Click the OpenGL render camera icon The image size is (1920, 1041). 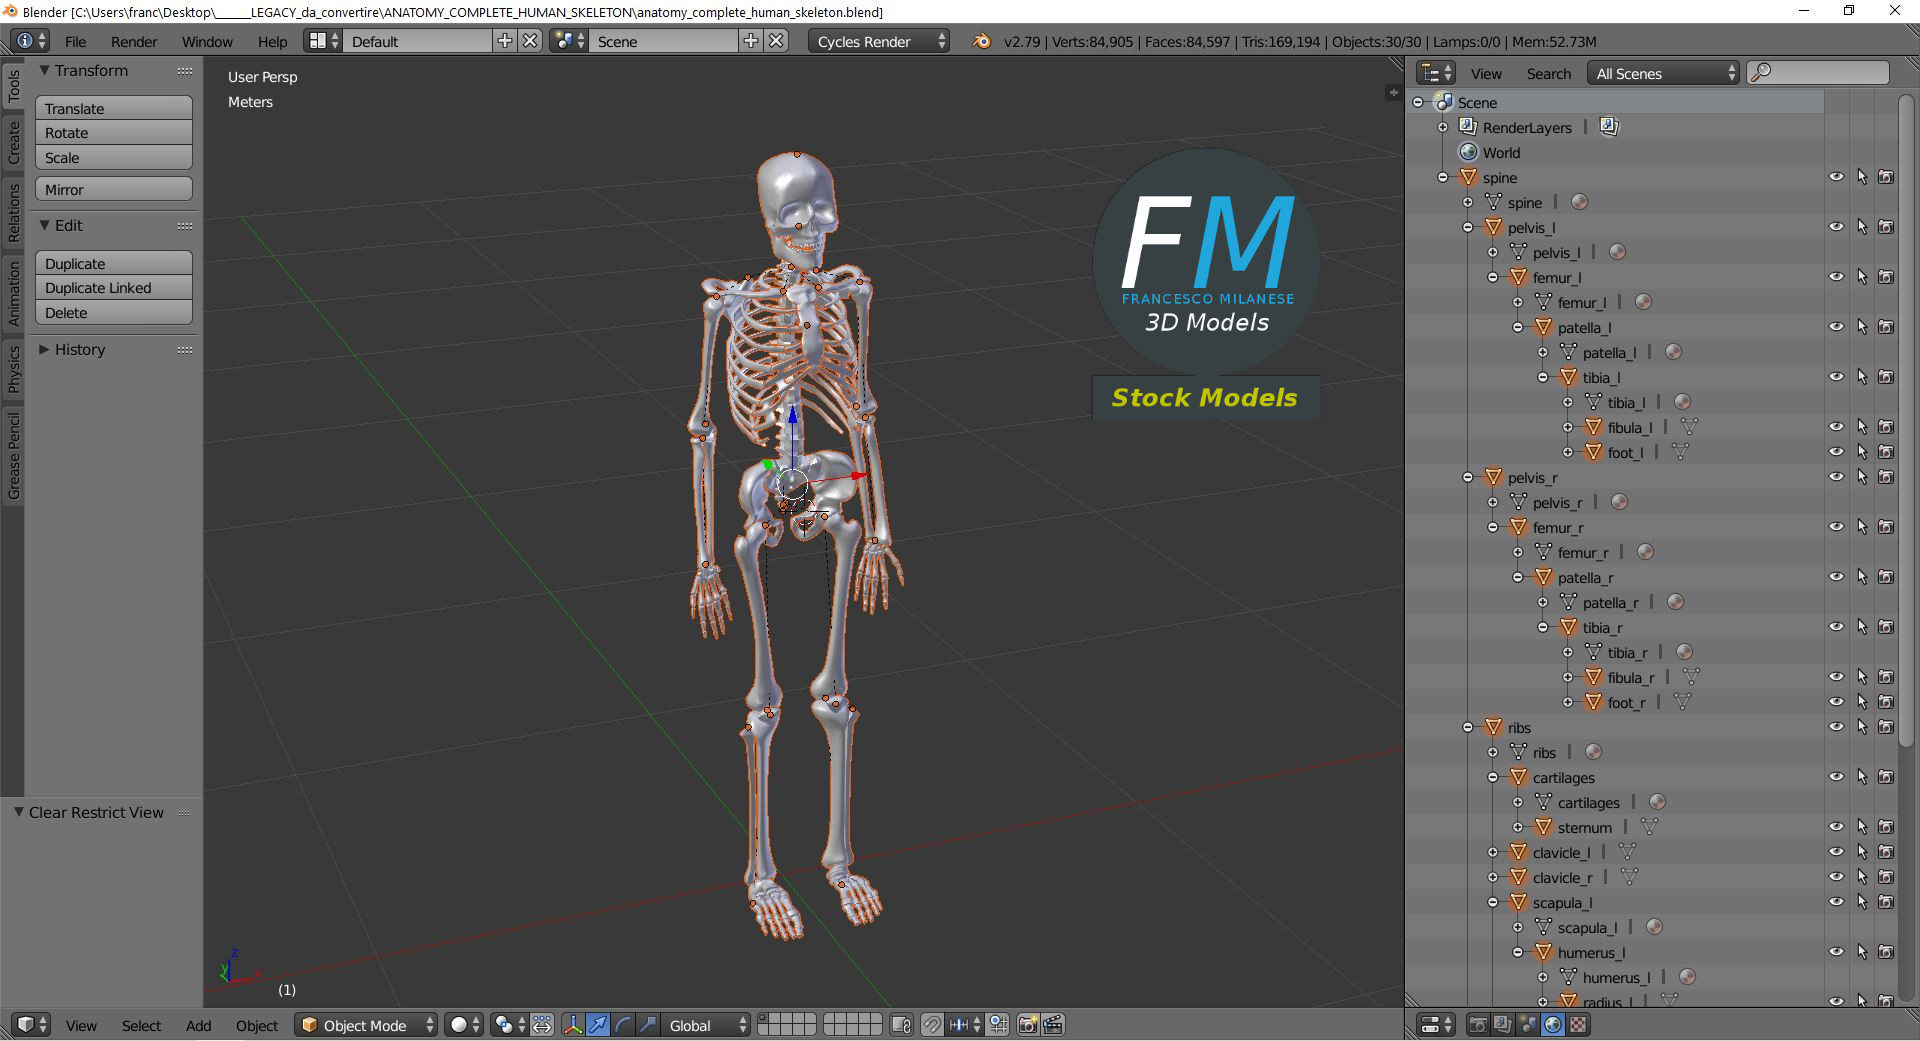[x=1026, y=1025]
